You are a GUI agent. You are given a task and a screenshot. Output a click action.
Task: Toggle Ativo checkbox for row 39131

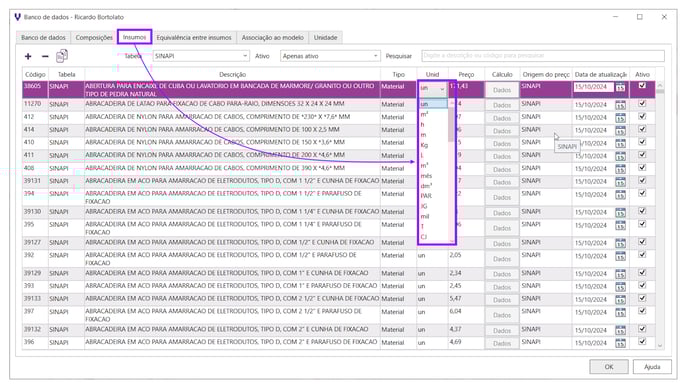tap(642, 180)
